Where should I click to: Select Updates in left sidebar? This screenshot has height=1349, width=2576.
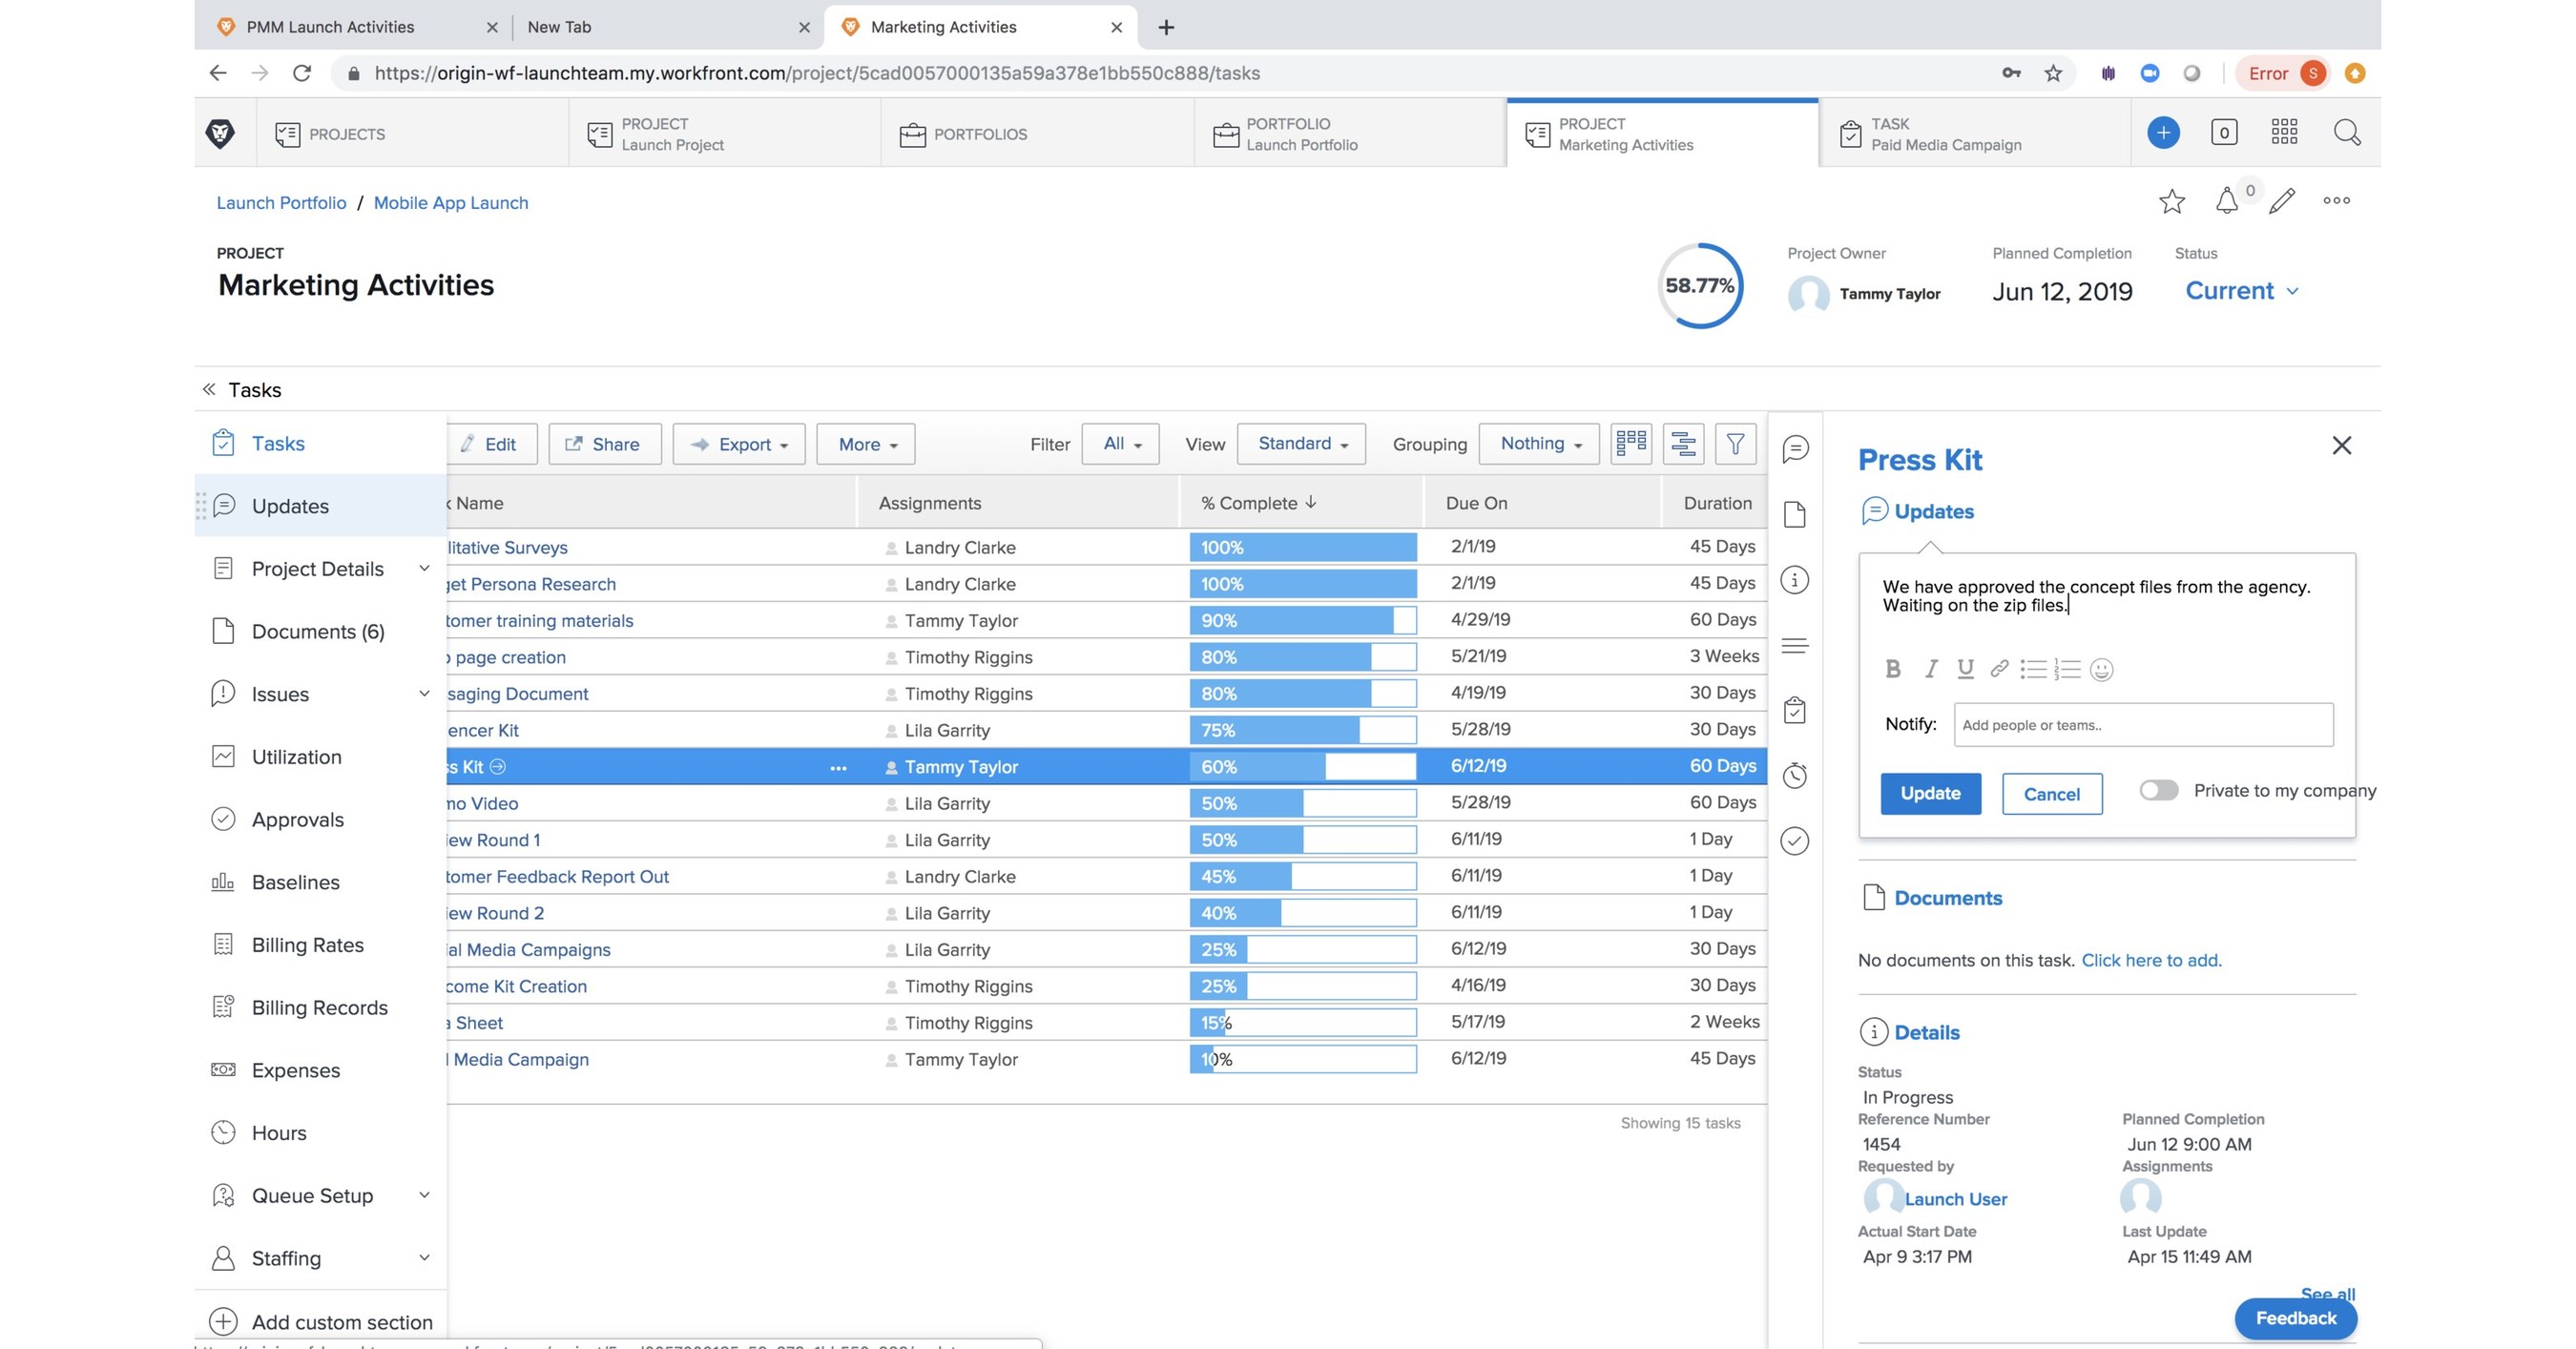pyautogui.click(x=321, y=506)
